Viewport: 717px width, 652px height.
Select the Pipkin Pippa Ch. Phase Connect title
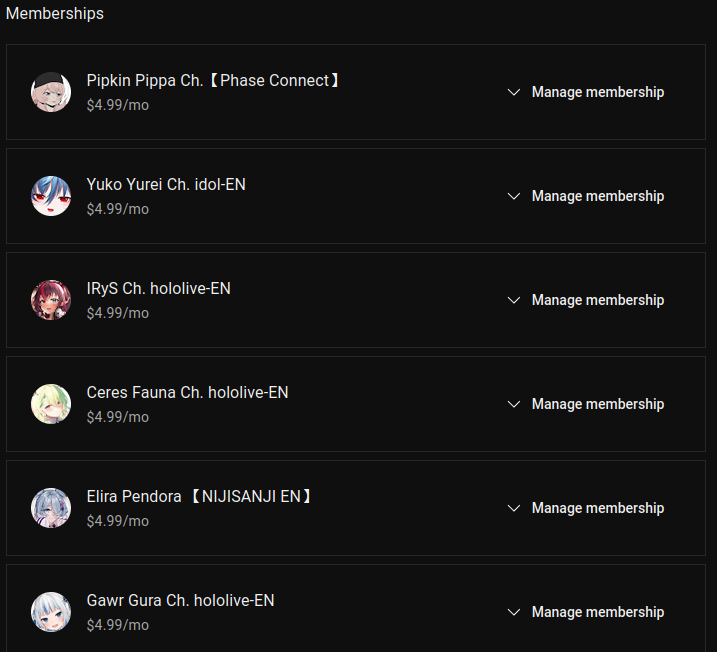213,80
